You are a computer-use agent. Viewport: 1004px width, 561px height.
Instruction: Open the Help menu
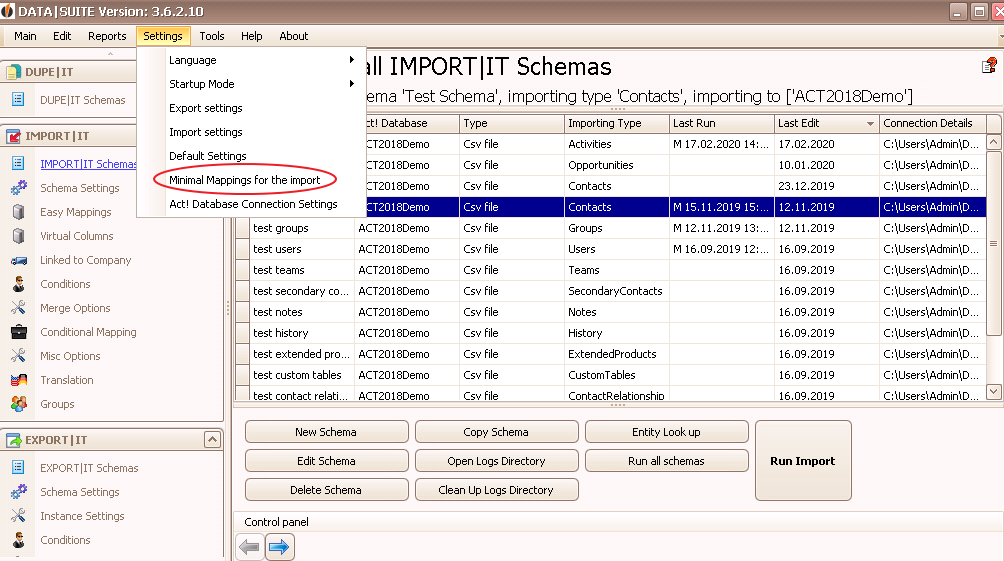pos(252,36)
